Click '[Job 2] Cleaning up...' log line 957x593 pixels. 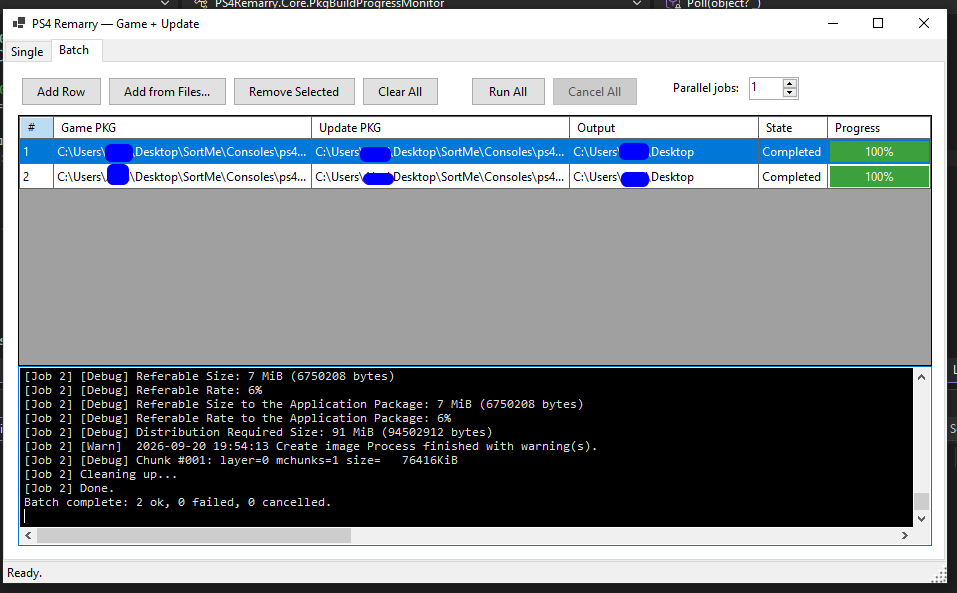[101, 474]
